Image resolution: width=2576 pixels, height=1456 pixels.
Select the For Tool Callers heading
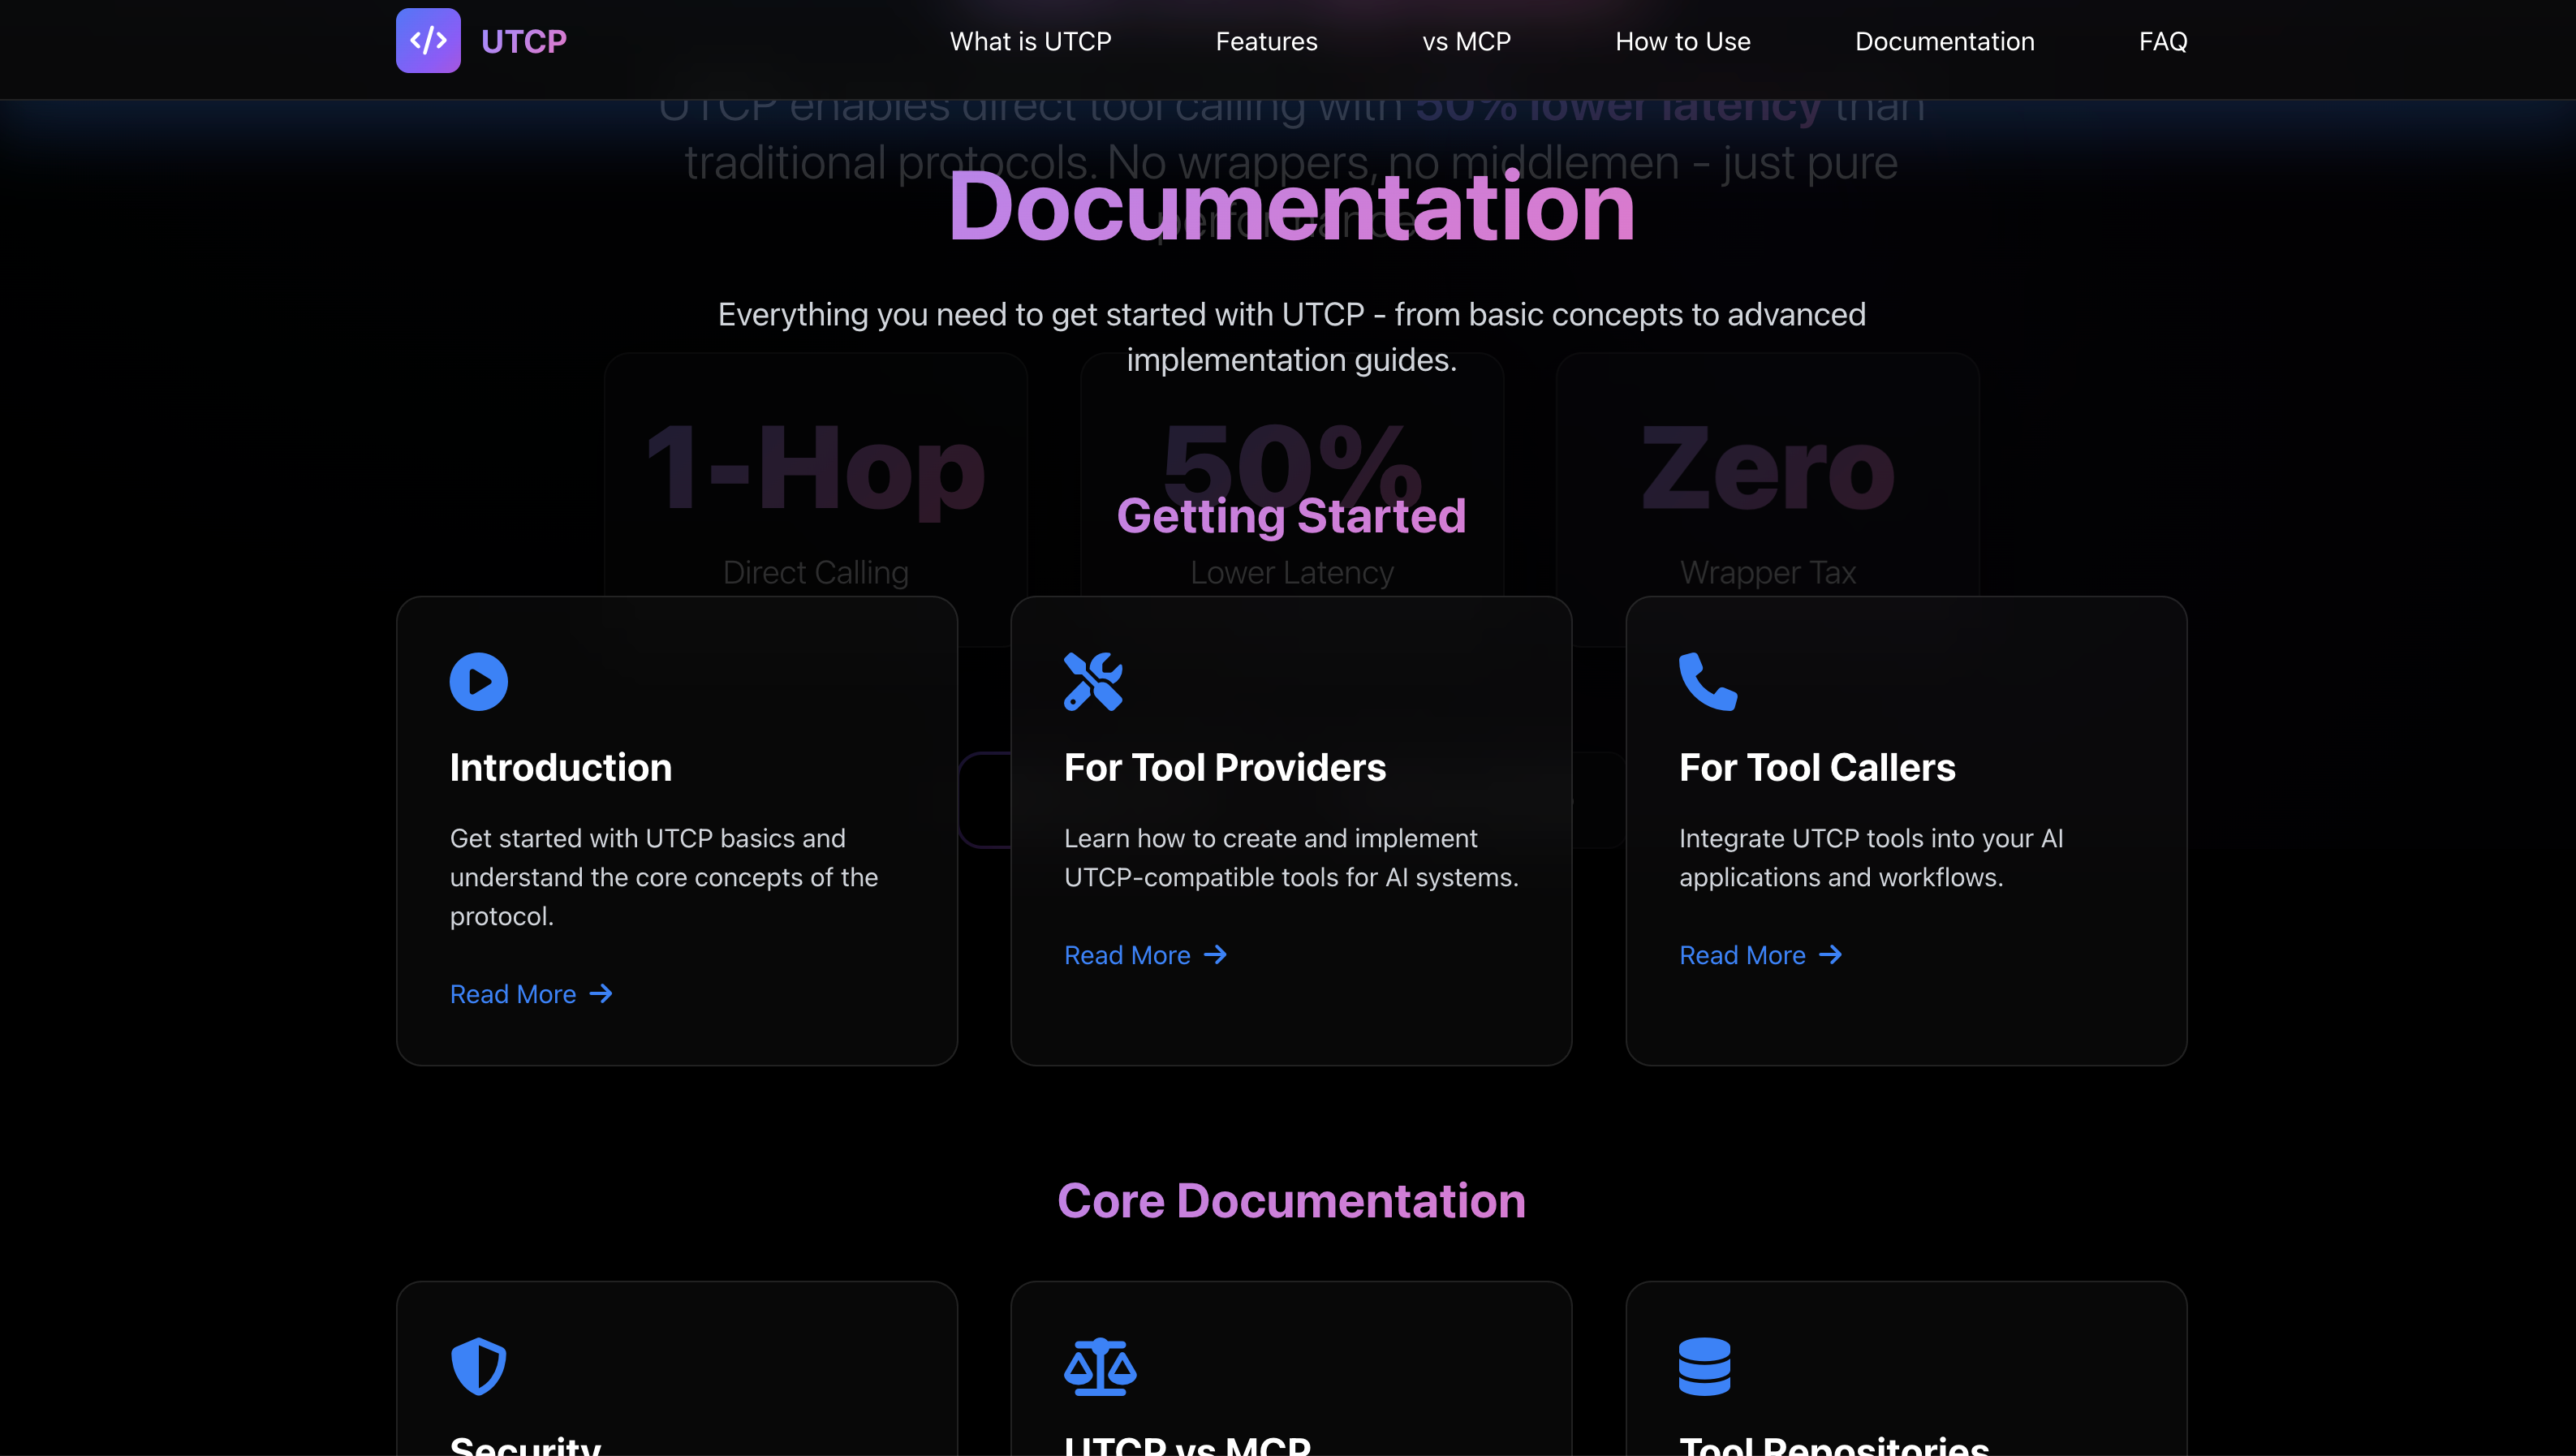1817,767
